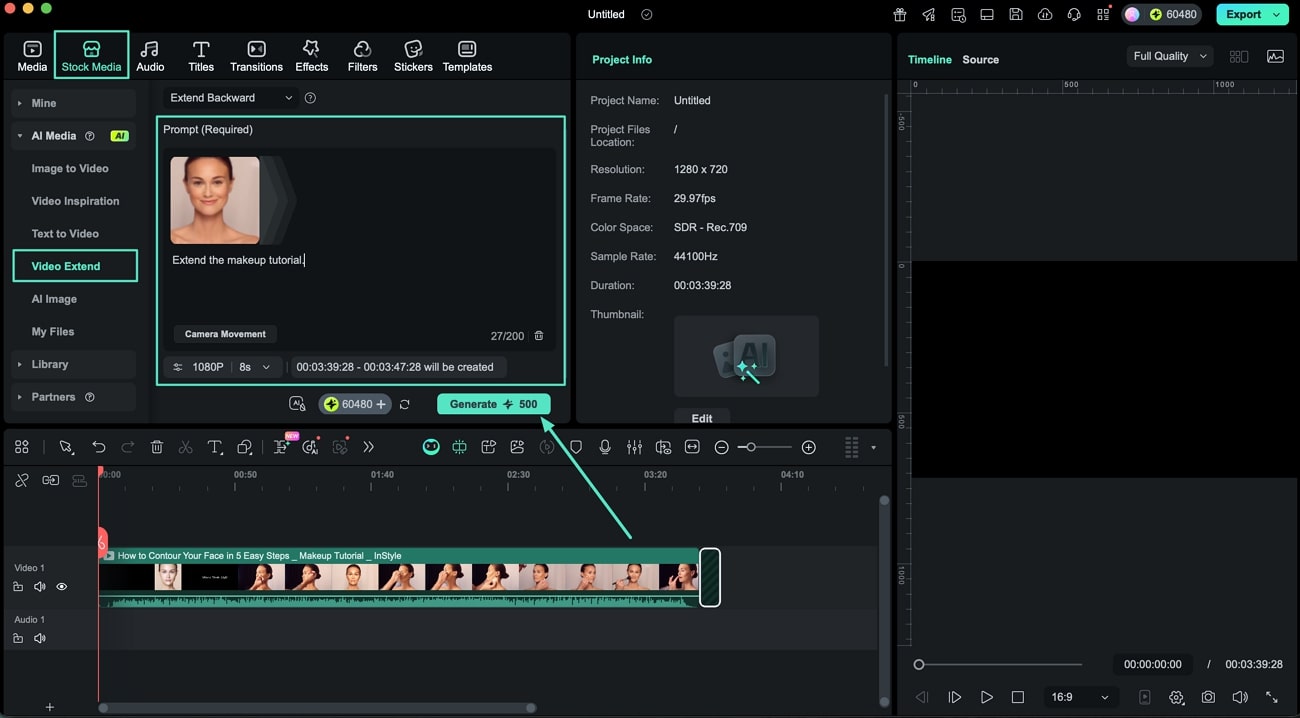This screenshot has width=1300, height=718.
Task: Mute the Audio 1 track
Action: tap(39, 637)
